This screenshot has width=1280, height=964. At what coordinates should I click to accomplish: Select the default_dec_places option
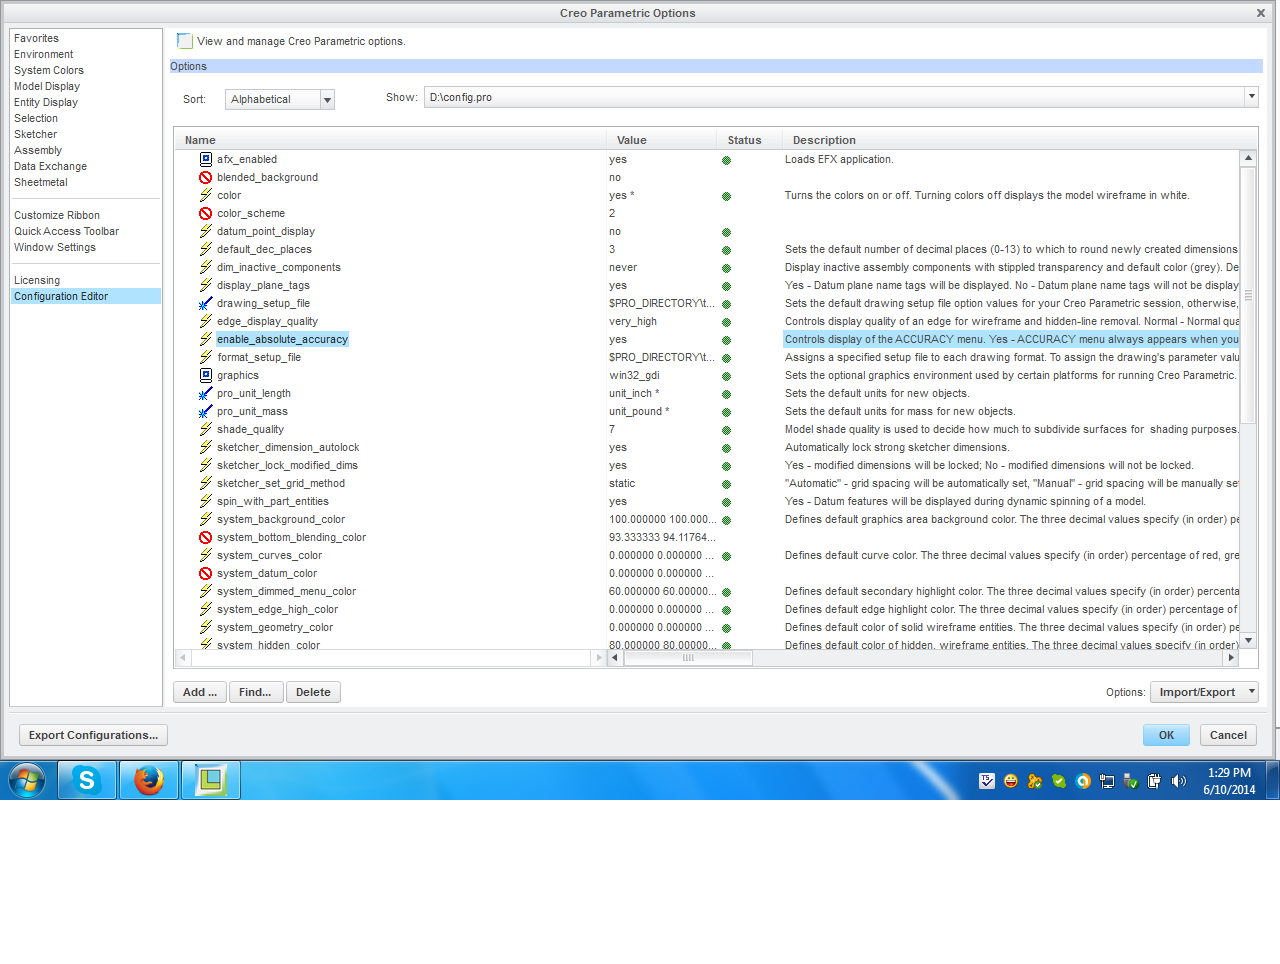264,249
